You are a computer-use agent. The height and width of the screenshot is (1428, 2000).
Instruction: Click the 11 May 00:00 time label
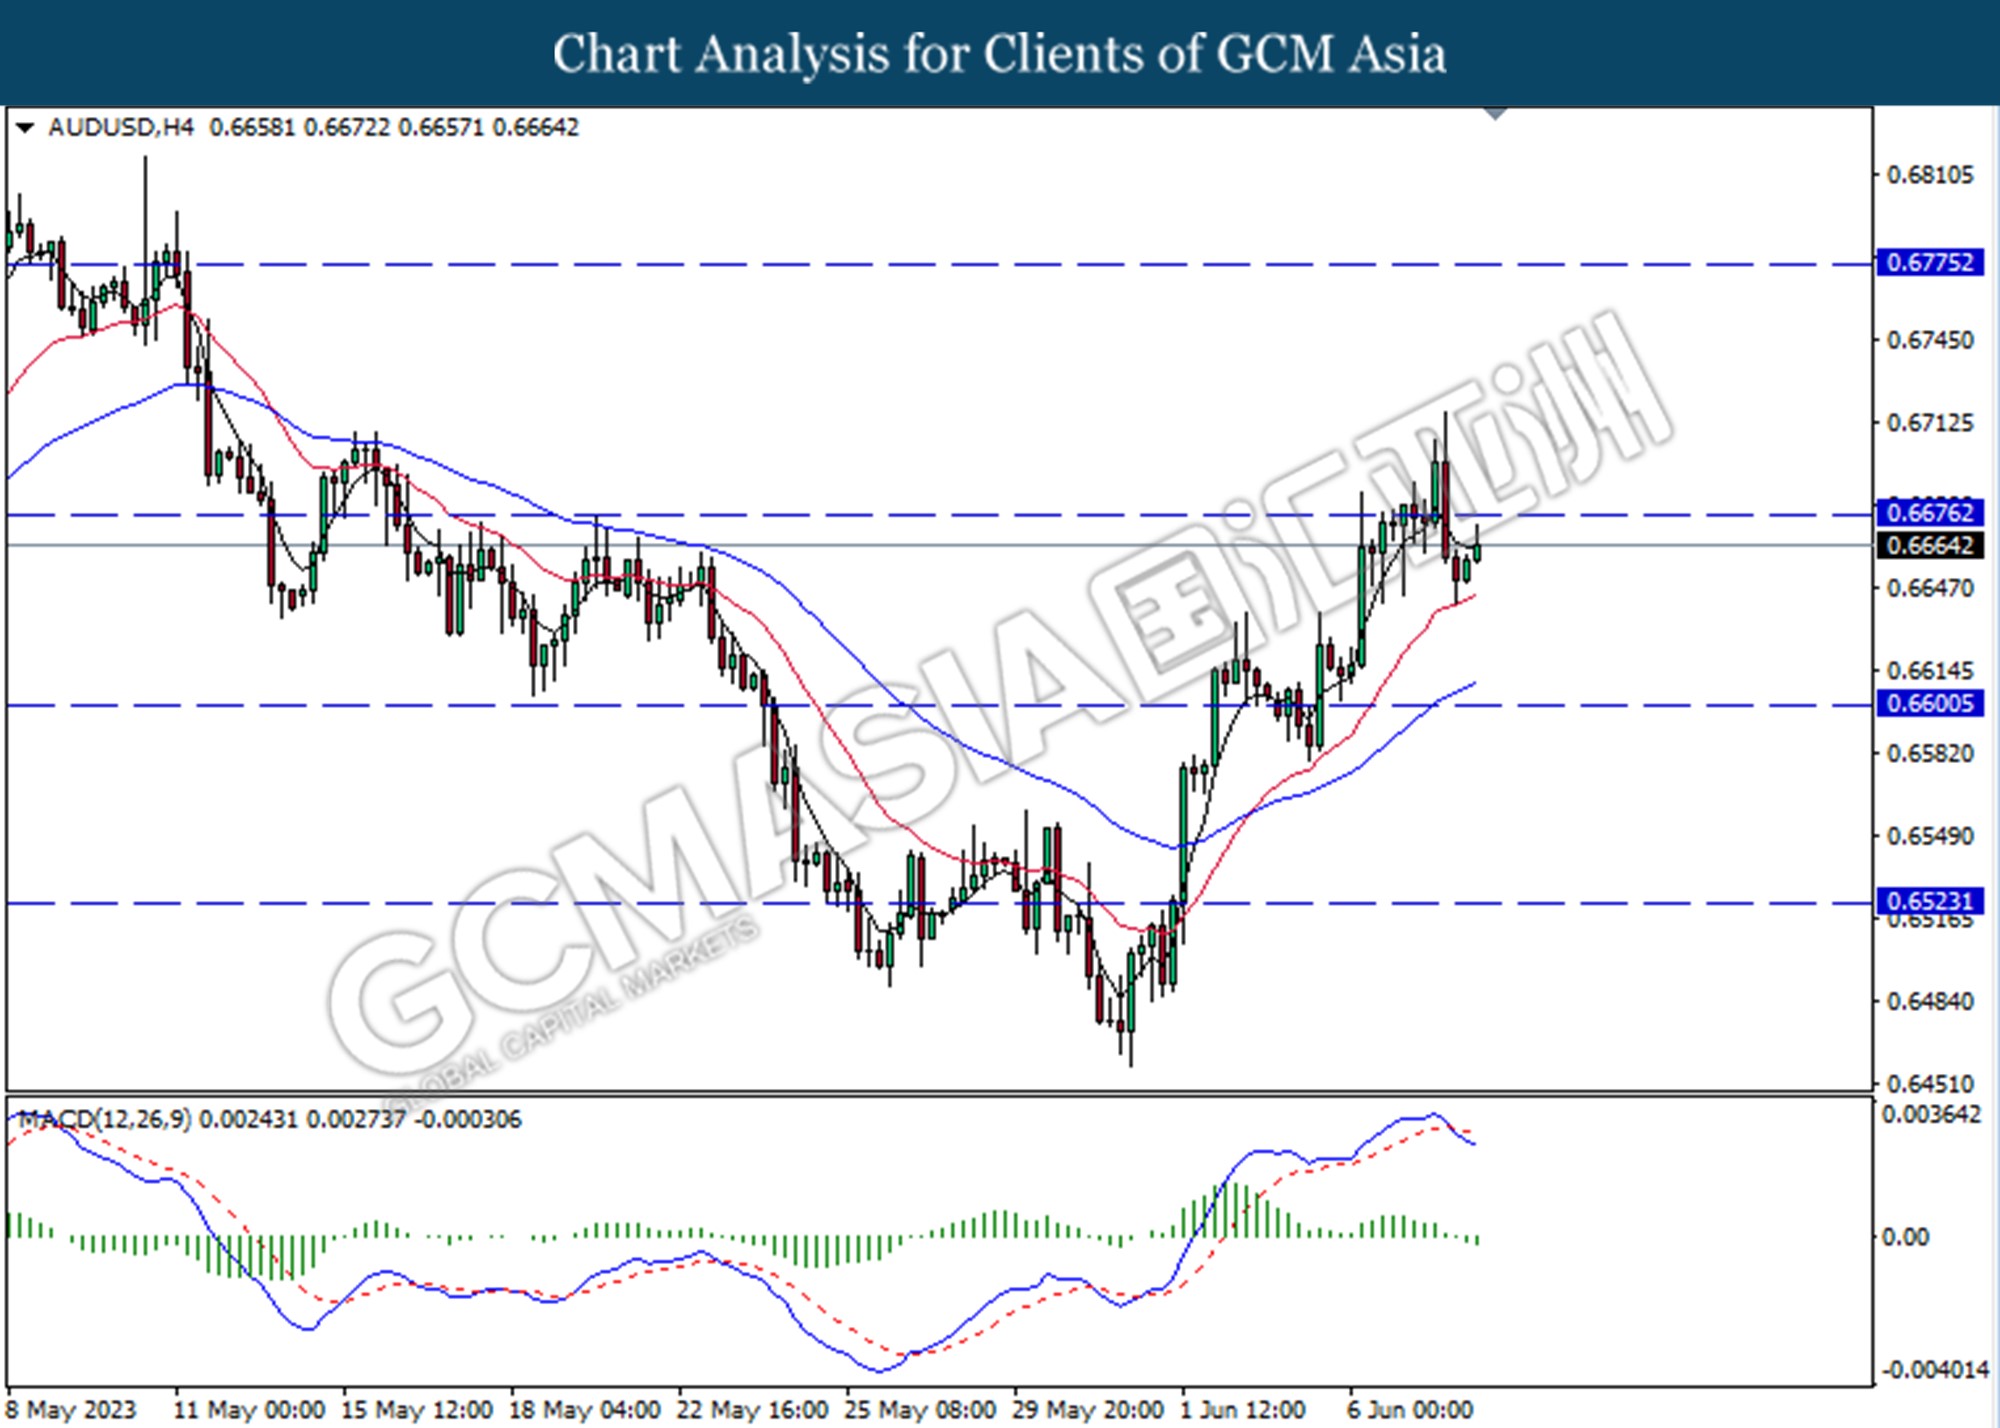click(x=249, y=1410)
